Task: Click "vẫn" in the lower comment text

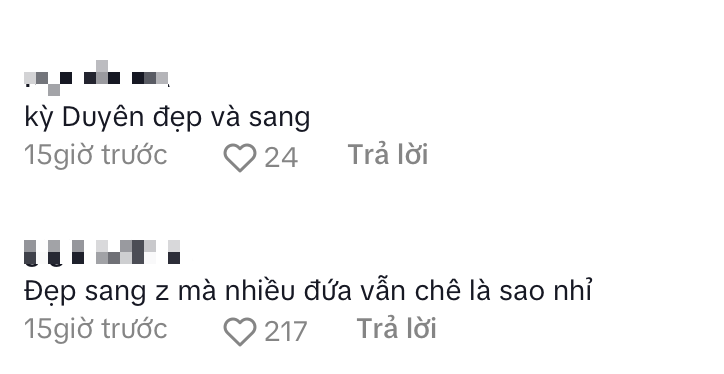Action: 381,291
